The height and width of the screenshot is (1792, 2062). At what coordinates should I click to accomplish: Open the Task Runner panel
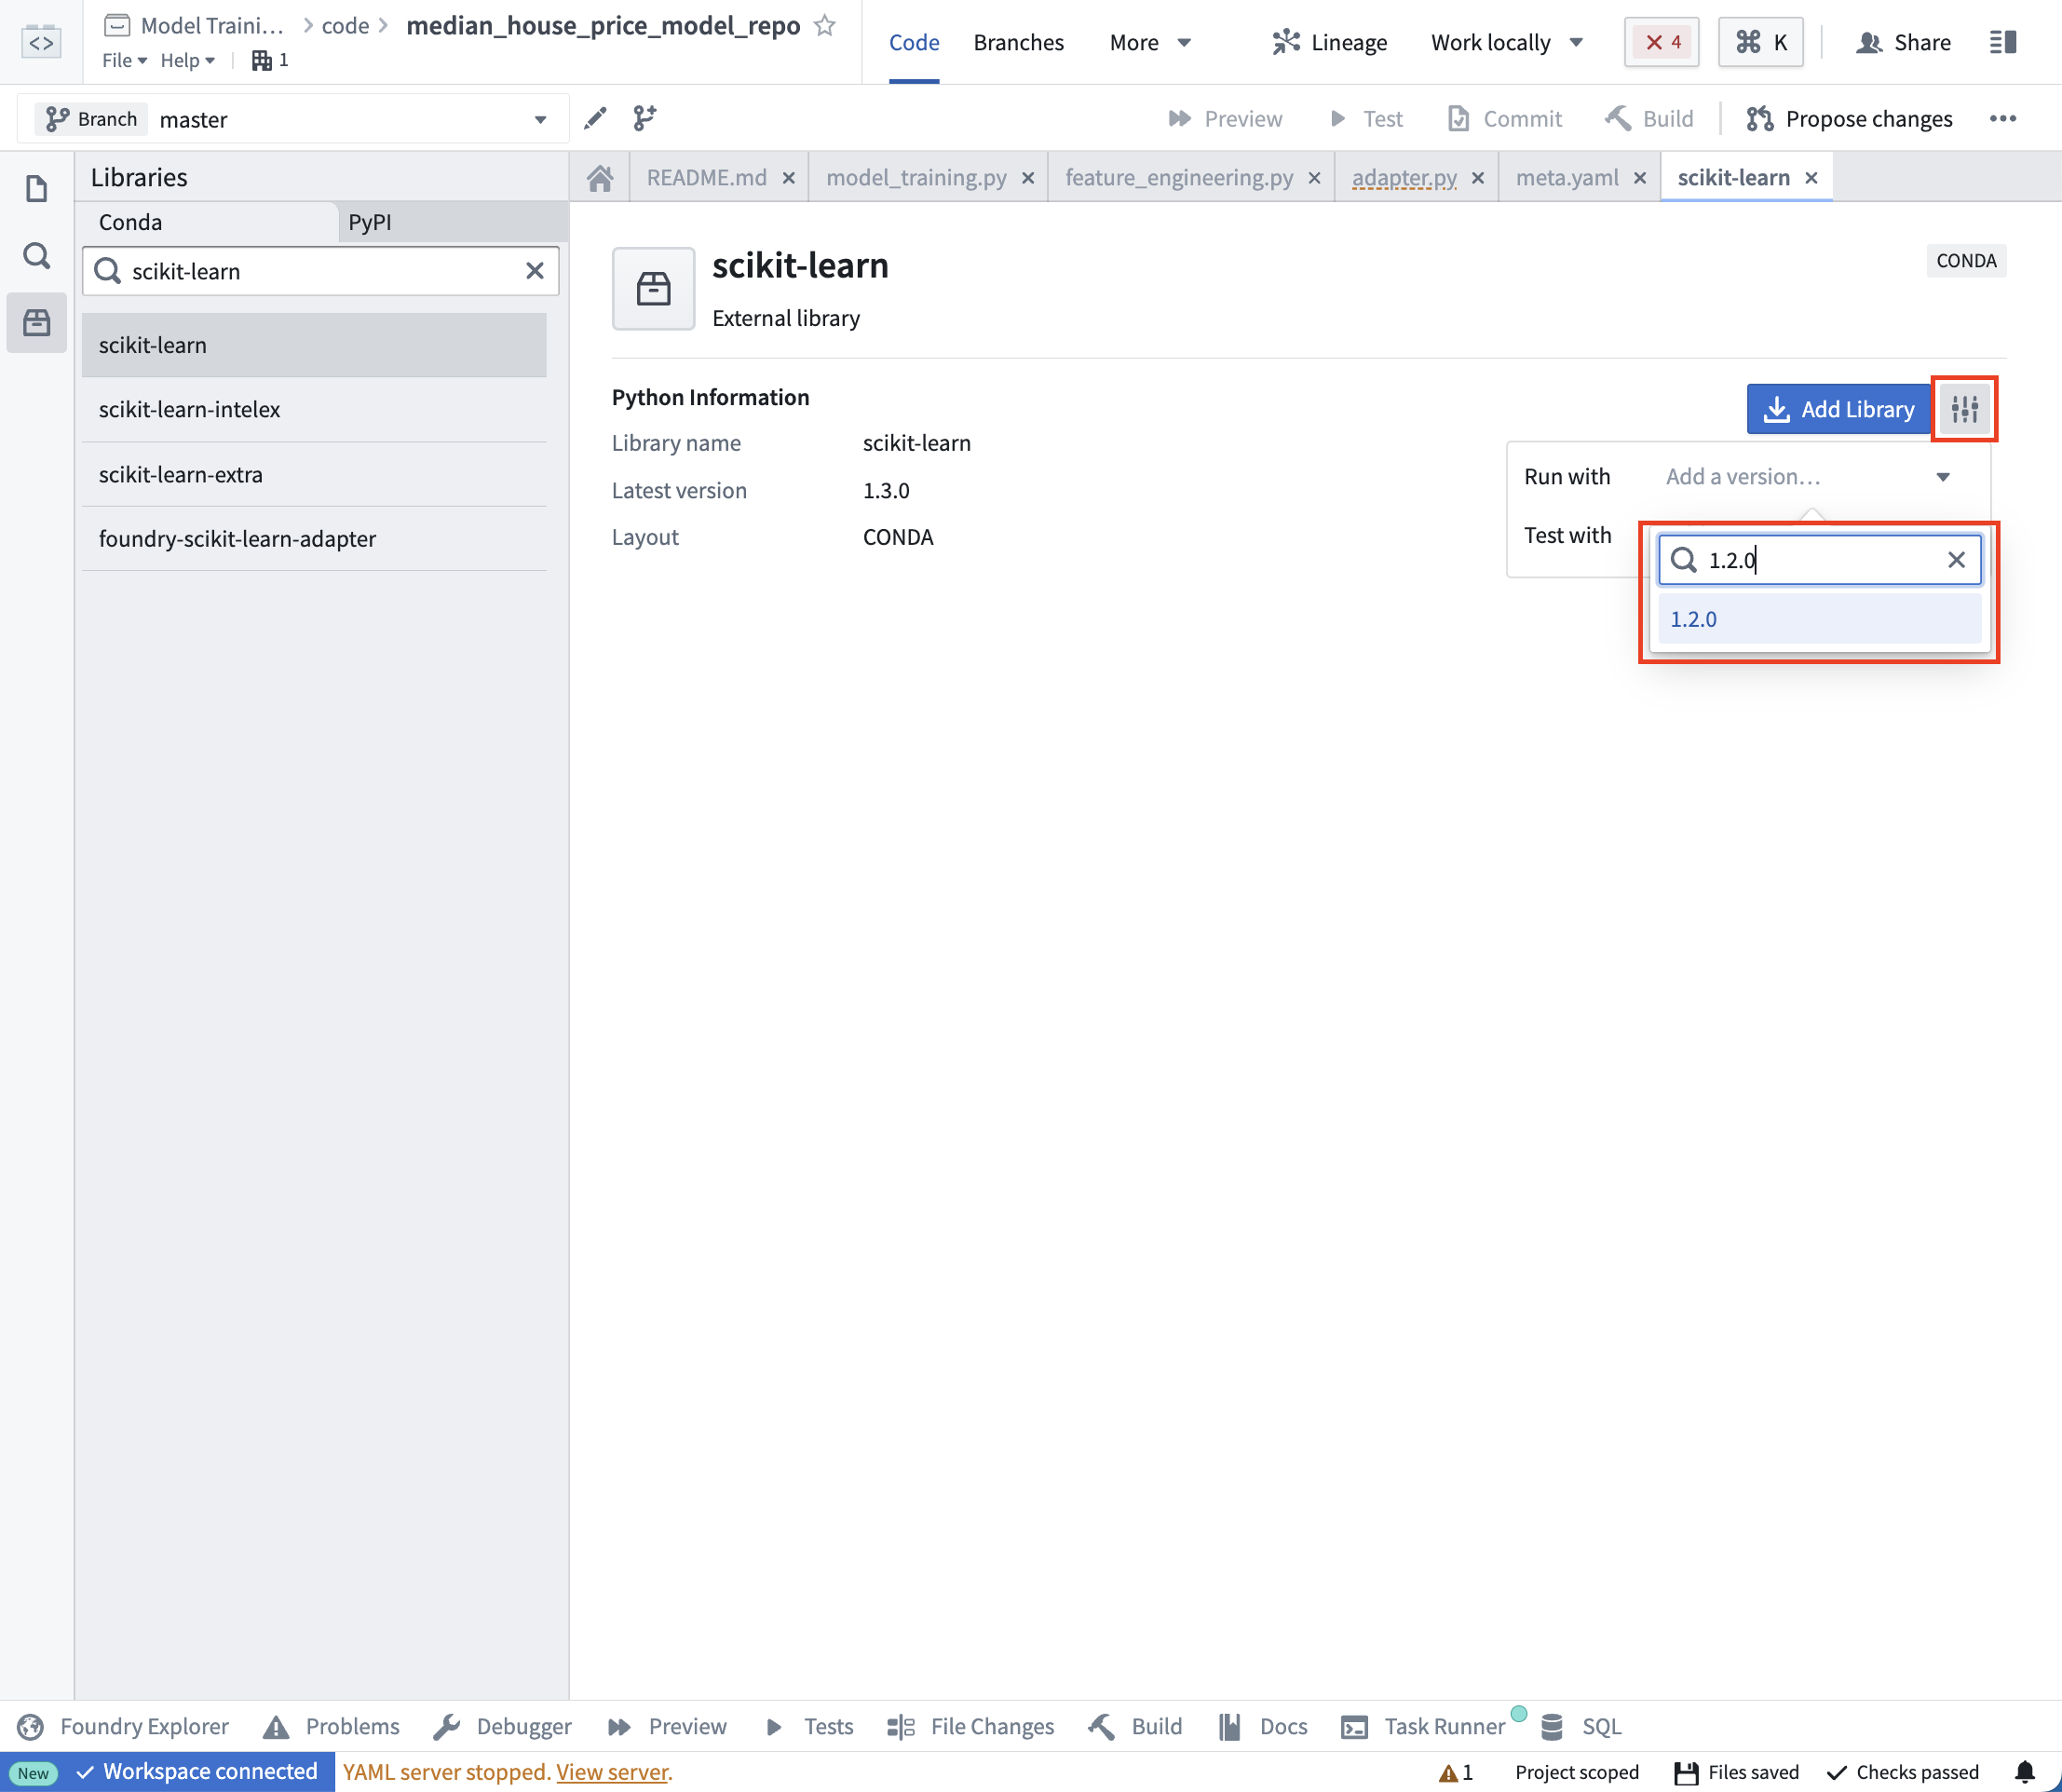(x=1423, y=1726)
